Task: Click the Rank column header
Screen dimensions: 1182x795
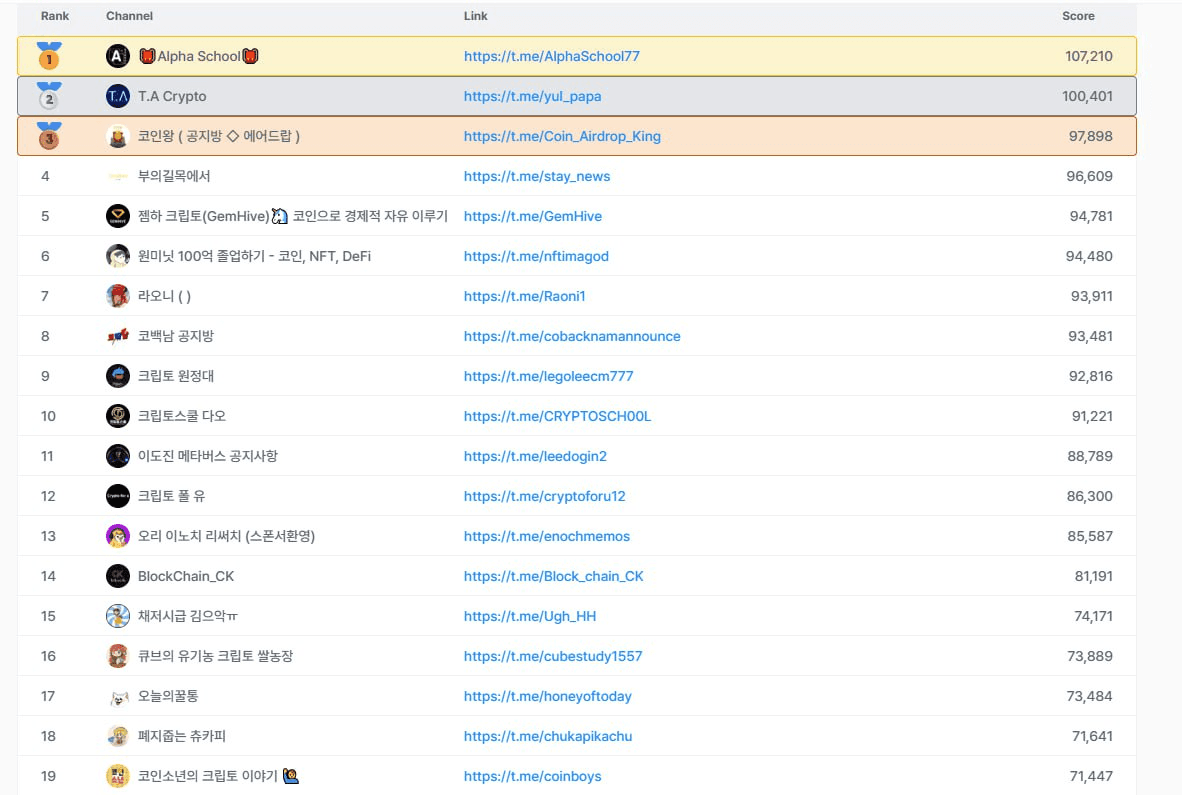Action: tap(55, 16)
